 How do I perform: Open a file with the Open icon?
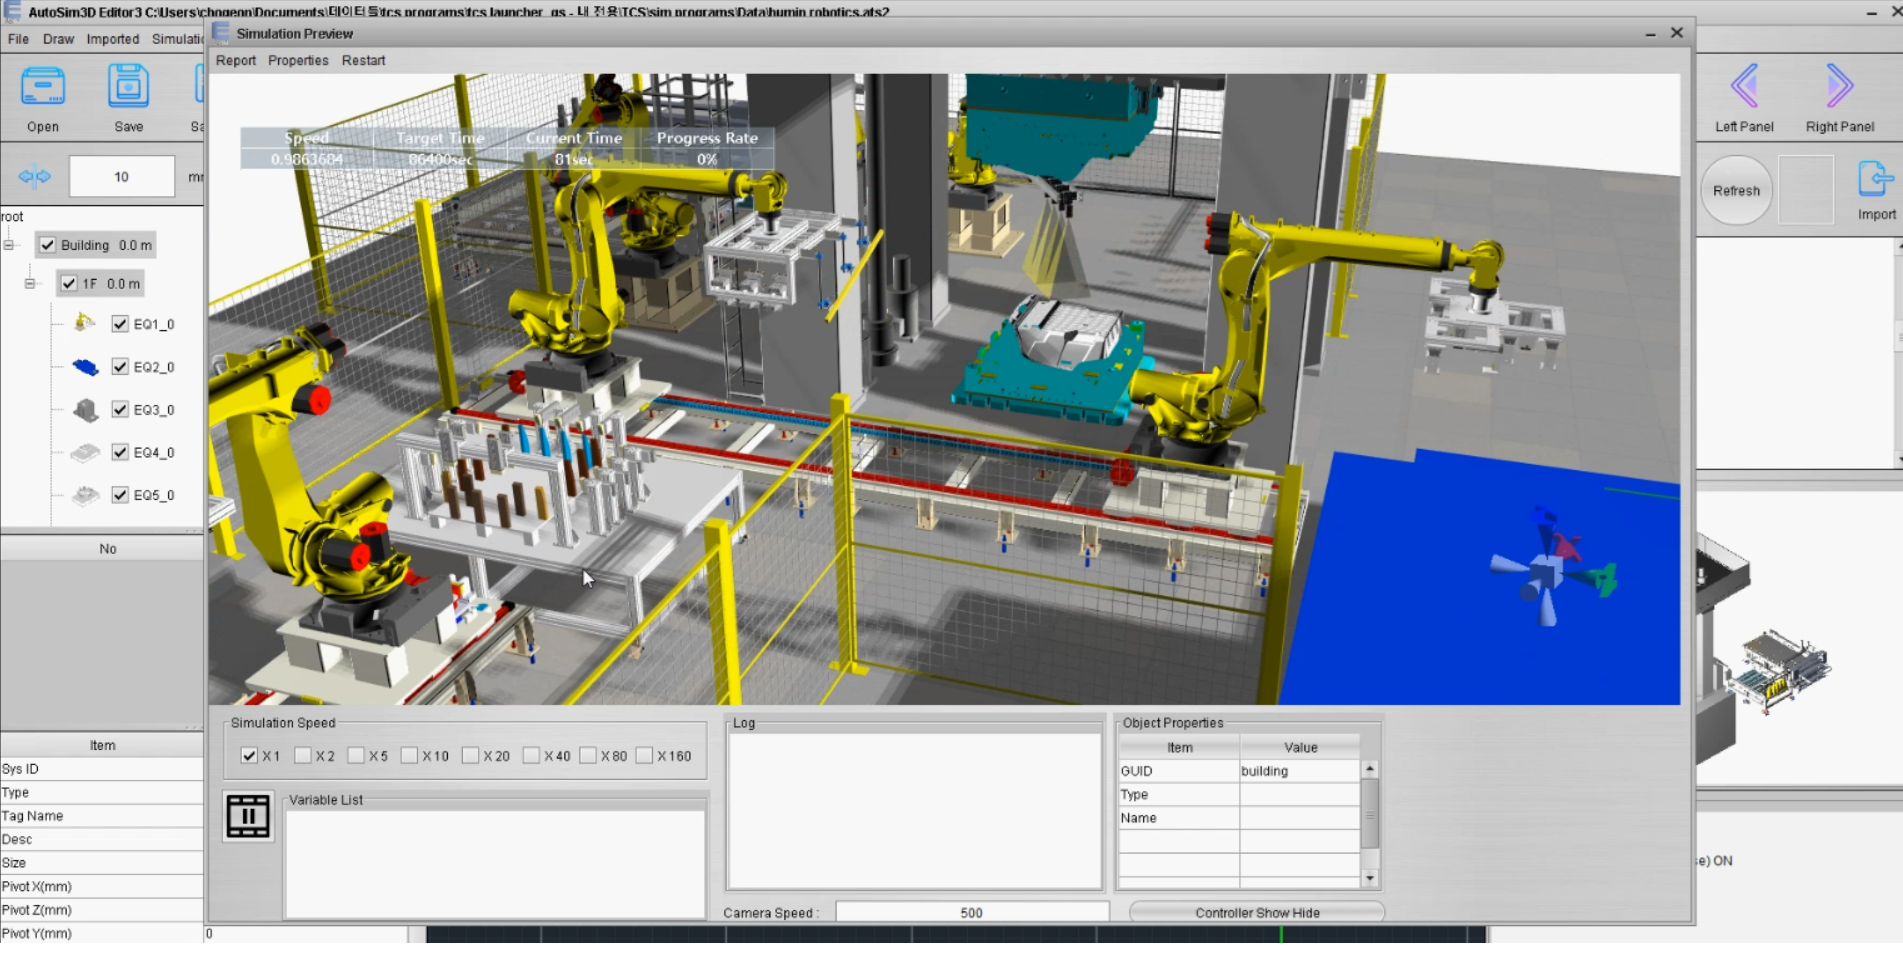point(43,87)
